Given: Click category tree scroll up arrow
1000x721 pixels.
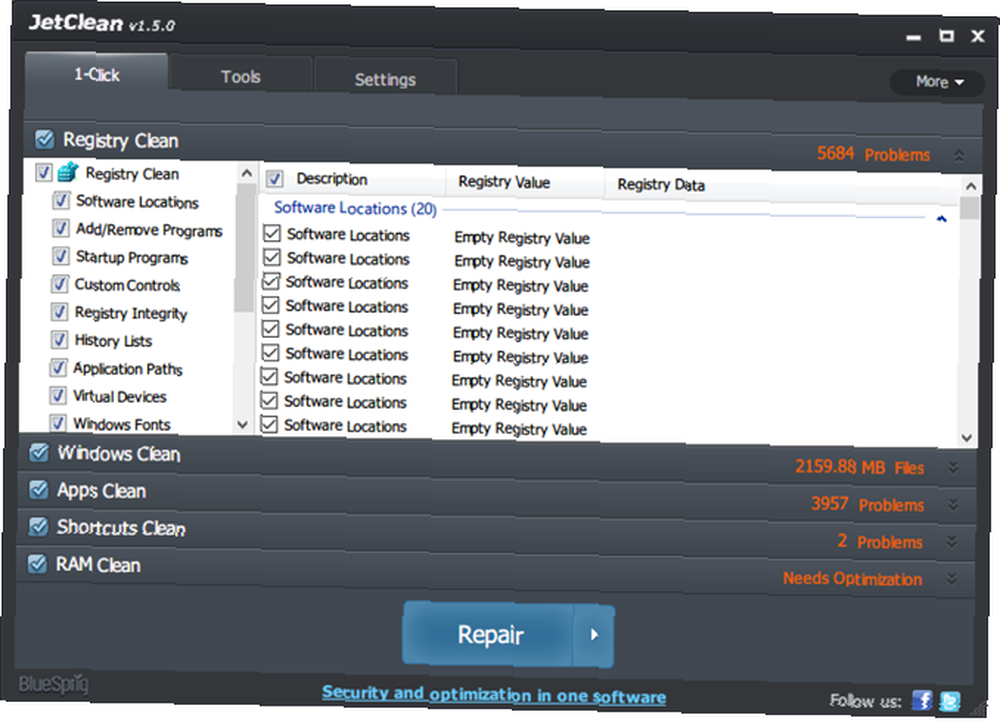Looking at the screenshot, I should tap(246, 173).
